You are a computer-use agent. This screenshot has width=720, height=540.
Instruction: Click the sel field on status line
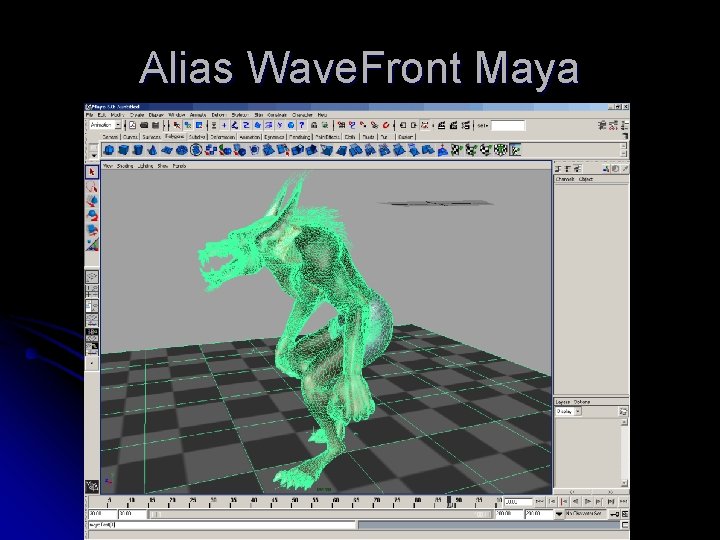click(507, 125)
